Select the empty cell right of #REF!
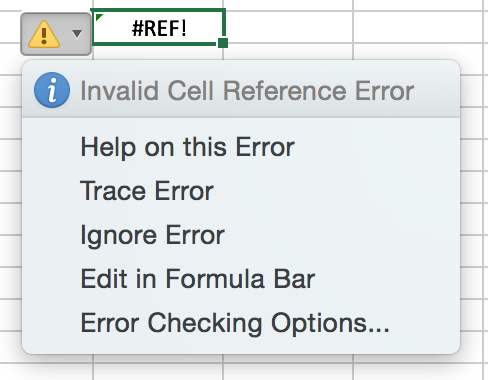 289,27
